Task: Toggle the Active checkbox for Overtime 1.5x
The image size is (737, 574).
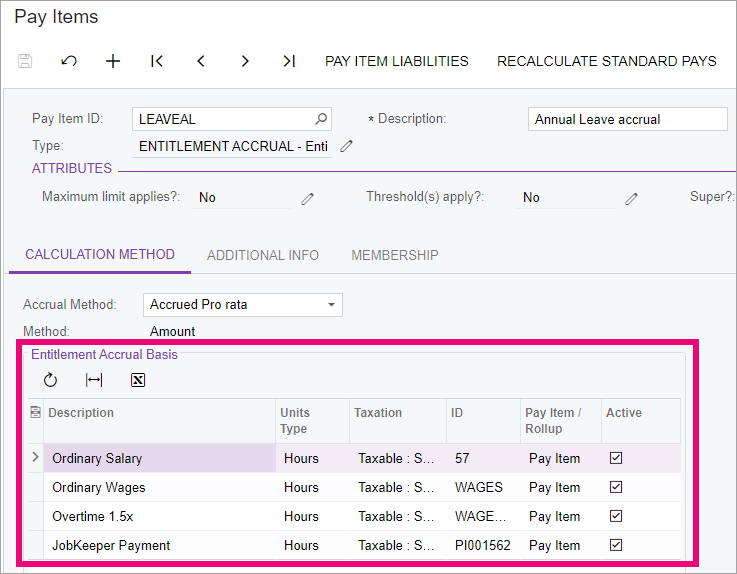Action: click(x=616, y=516)
